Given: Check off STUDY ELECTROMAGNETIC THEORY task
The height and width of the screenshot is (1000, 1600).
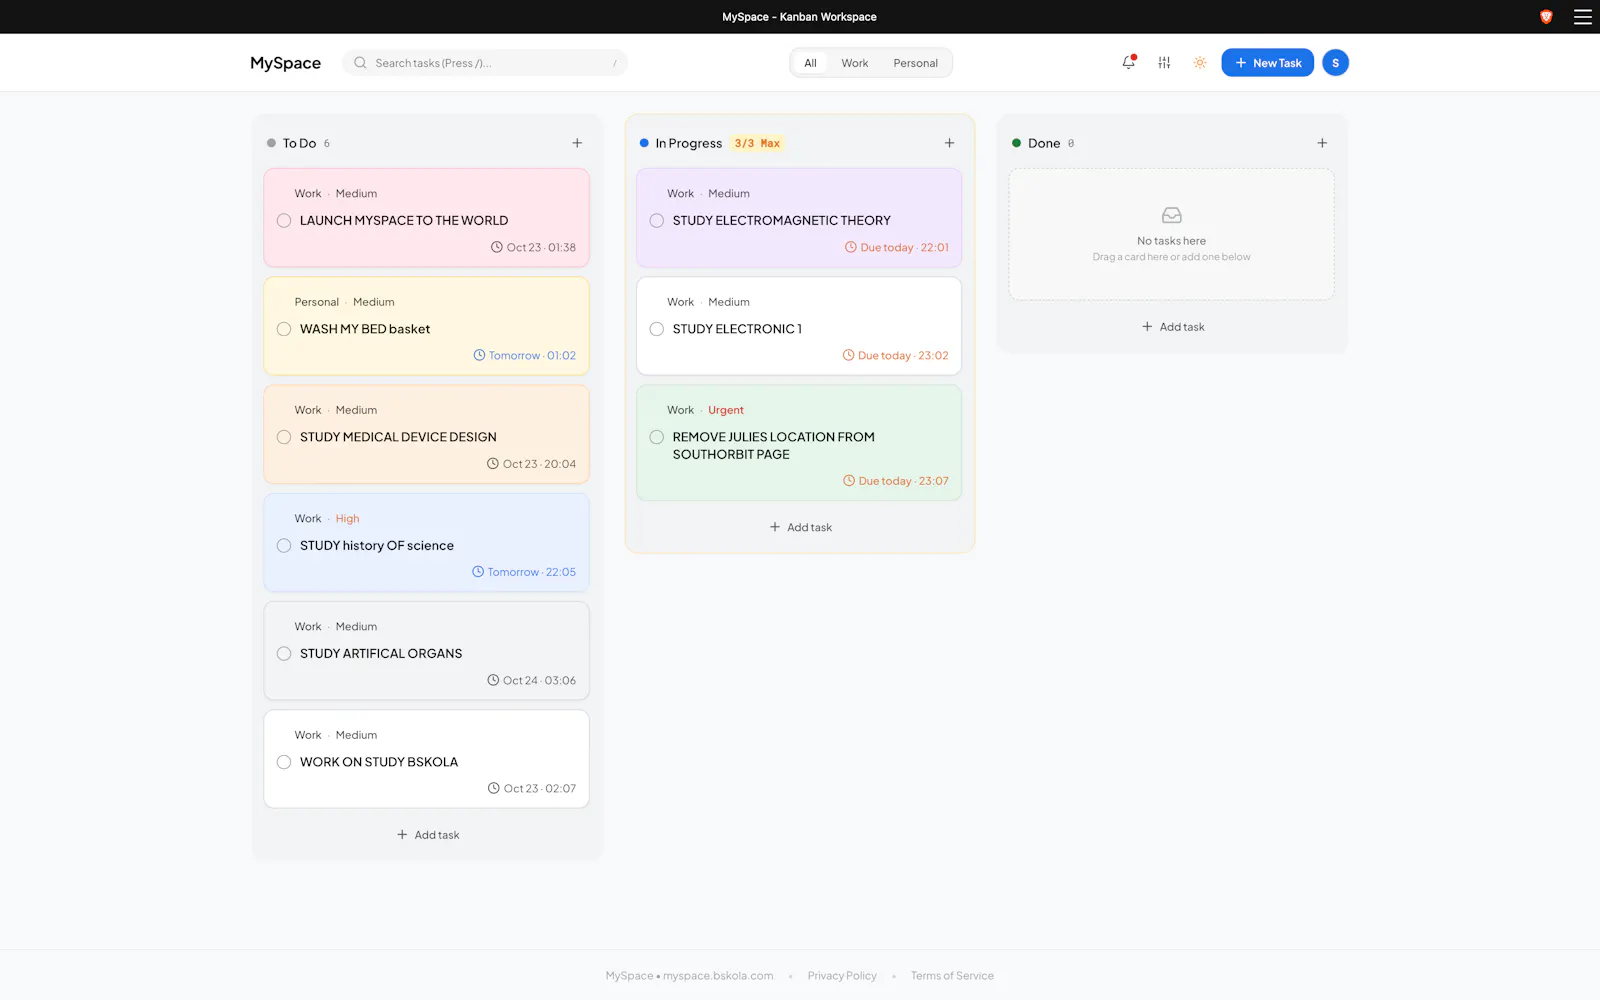Looking at the screenshot, I should pos(657,221).
